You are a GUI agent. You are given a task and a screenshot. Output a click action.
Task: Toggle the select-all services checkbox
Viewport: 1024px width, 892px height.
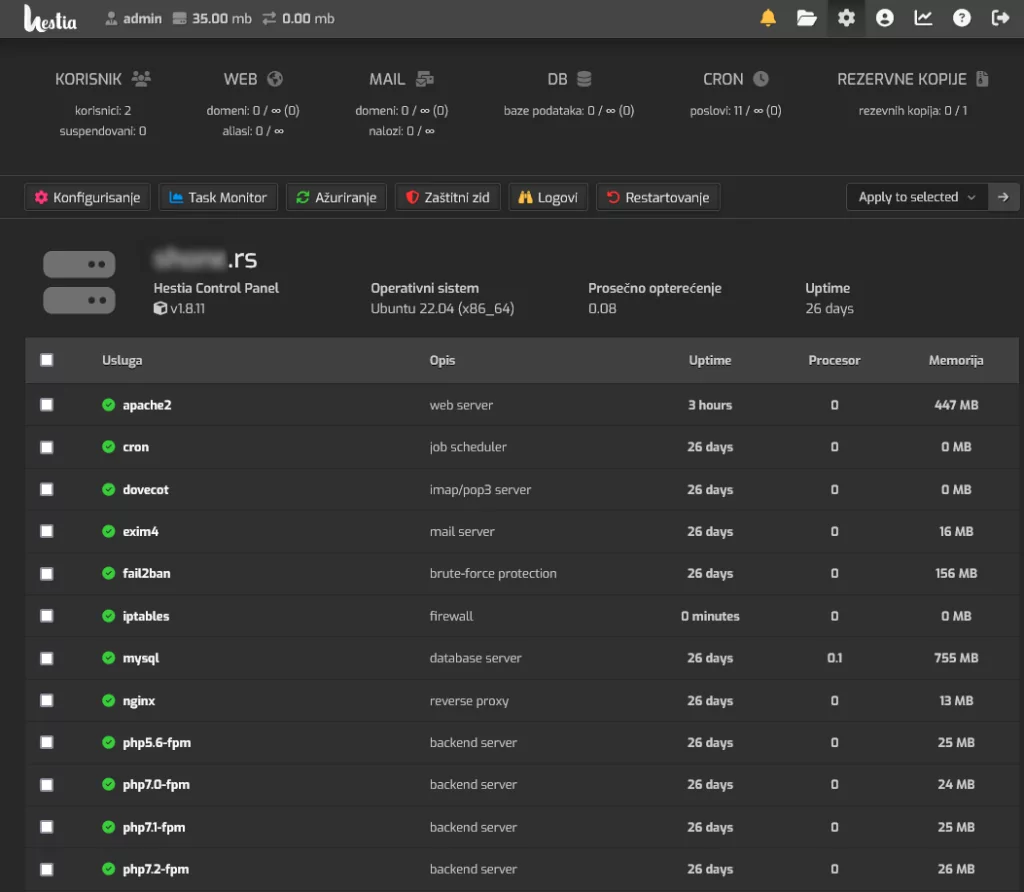click(x=46, y=360)
